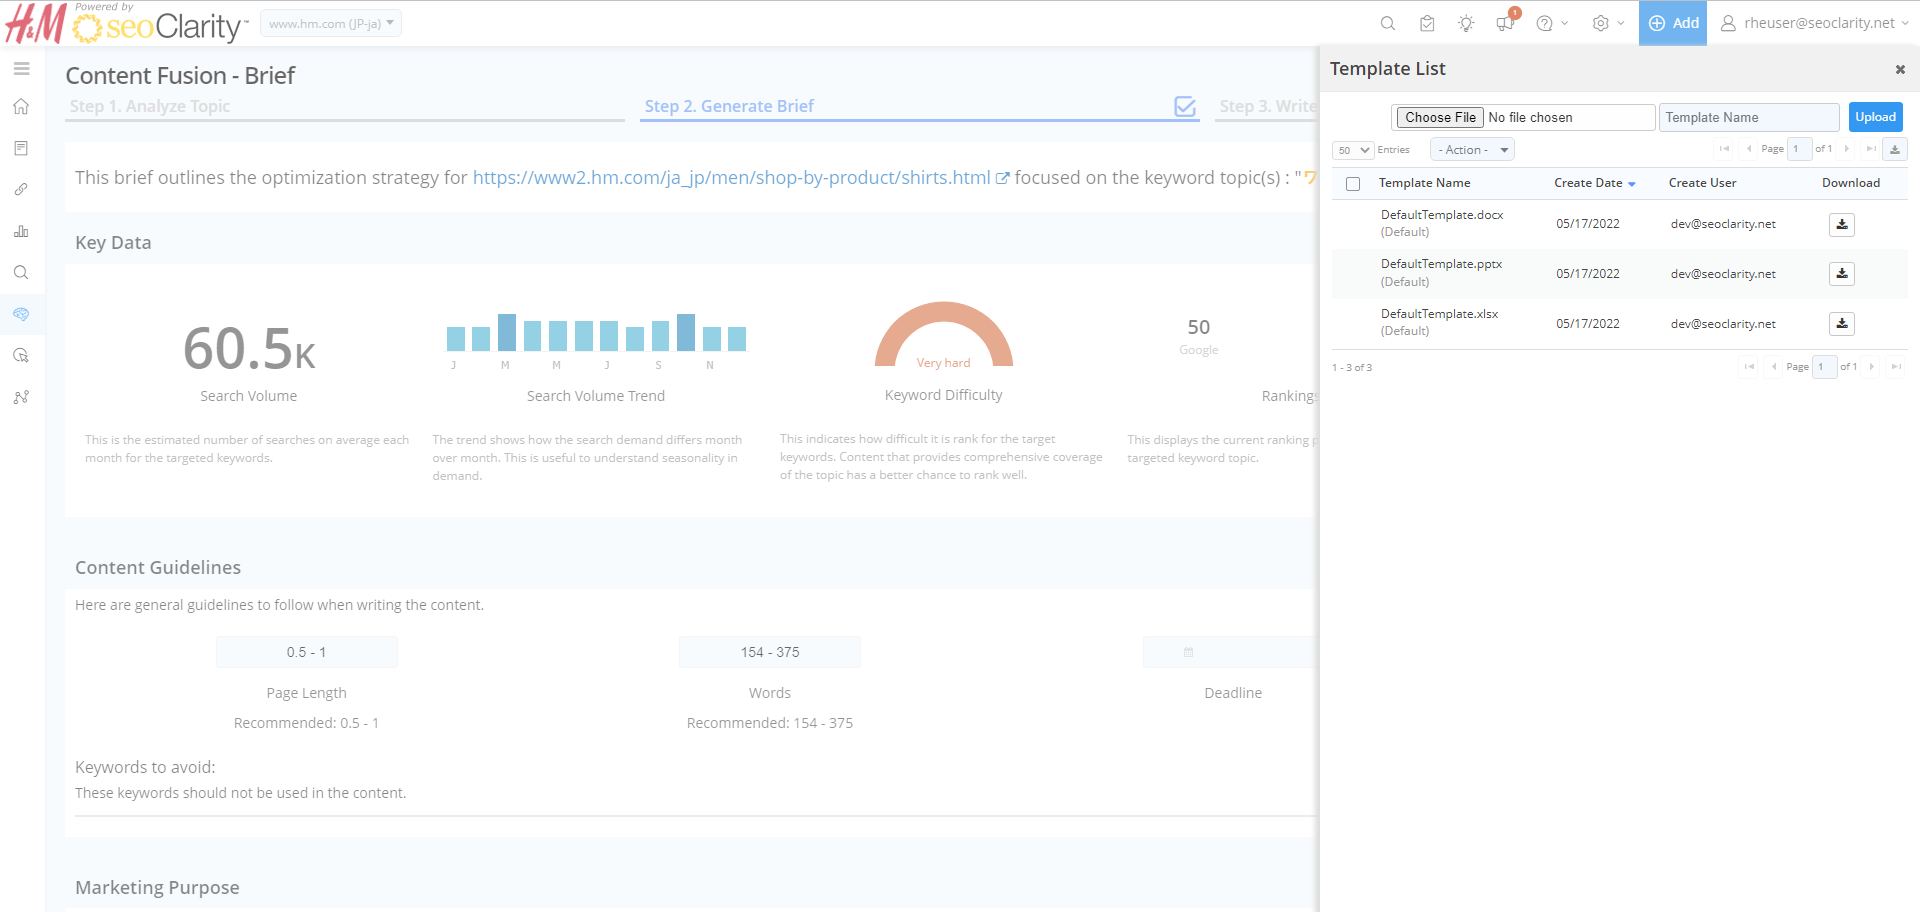Open the lightbulb ideas icon
The height and width of the screenshot is (912, 1920).
pos(1466,23)
